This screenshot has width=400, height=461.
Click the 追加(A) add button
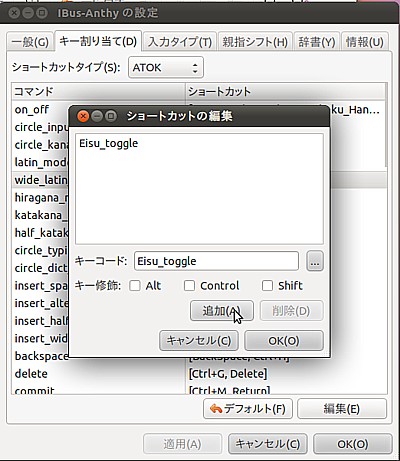[222, 311]
